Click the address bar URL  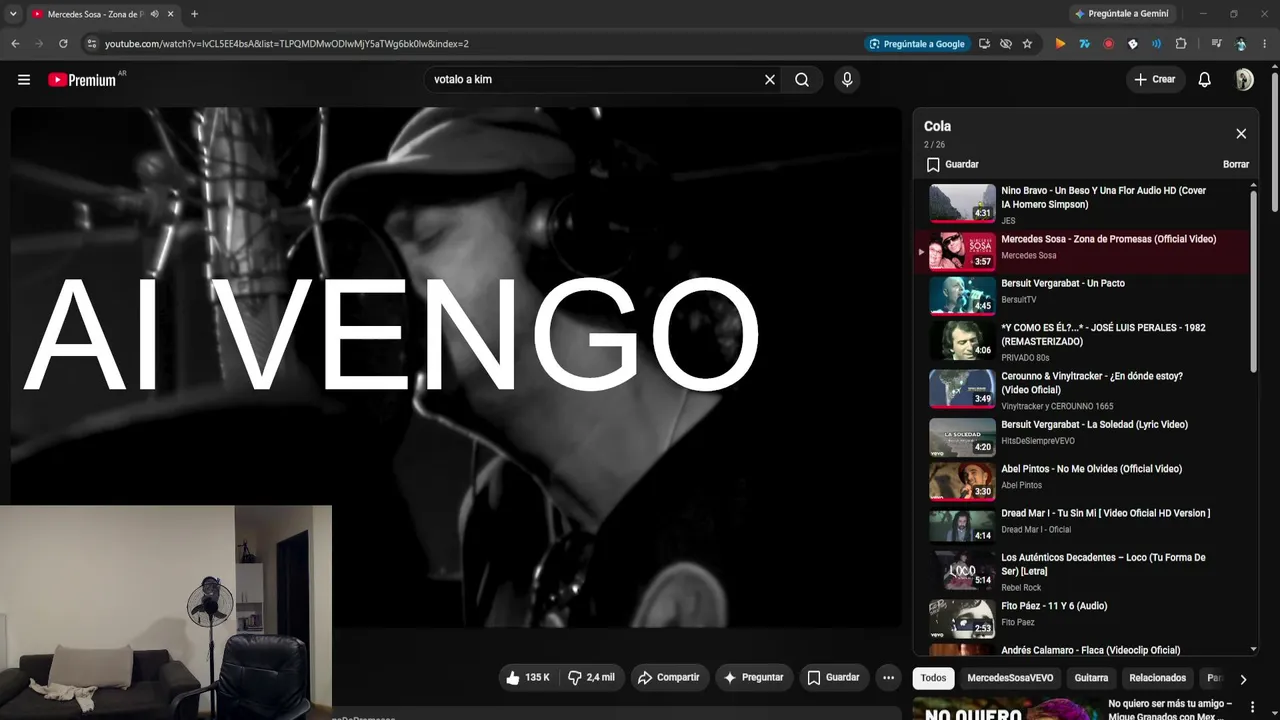click(x=287, y=44)
